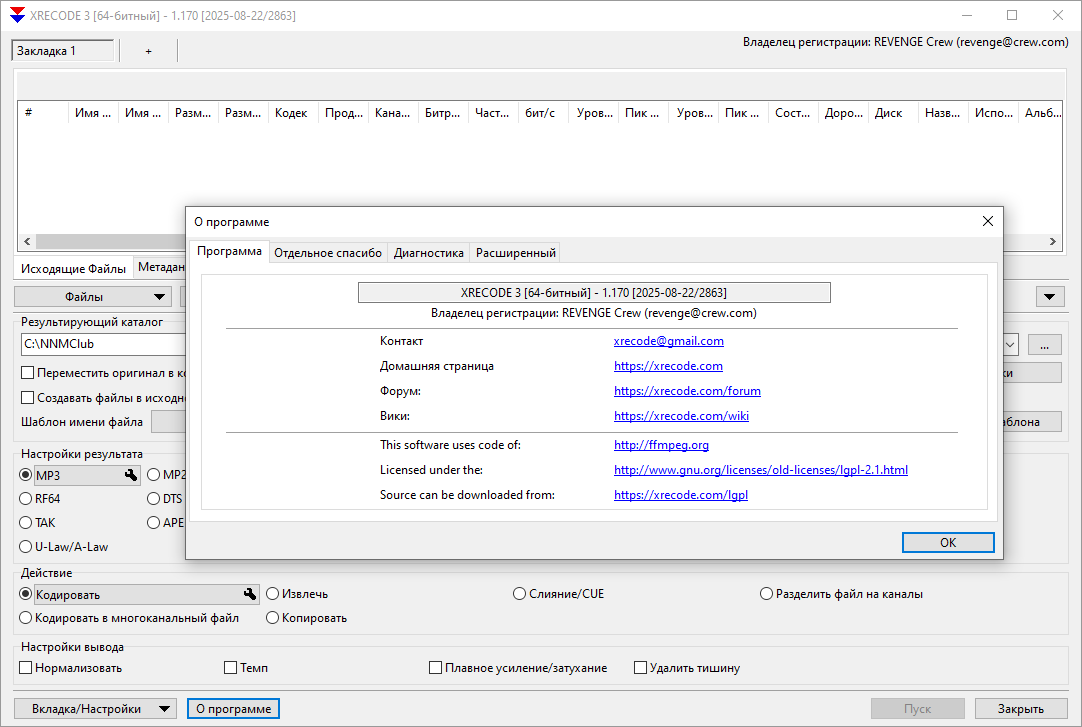Enable Удалить тишину checkbox
The image size is (1082, 727).
(x=640, y=668)
